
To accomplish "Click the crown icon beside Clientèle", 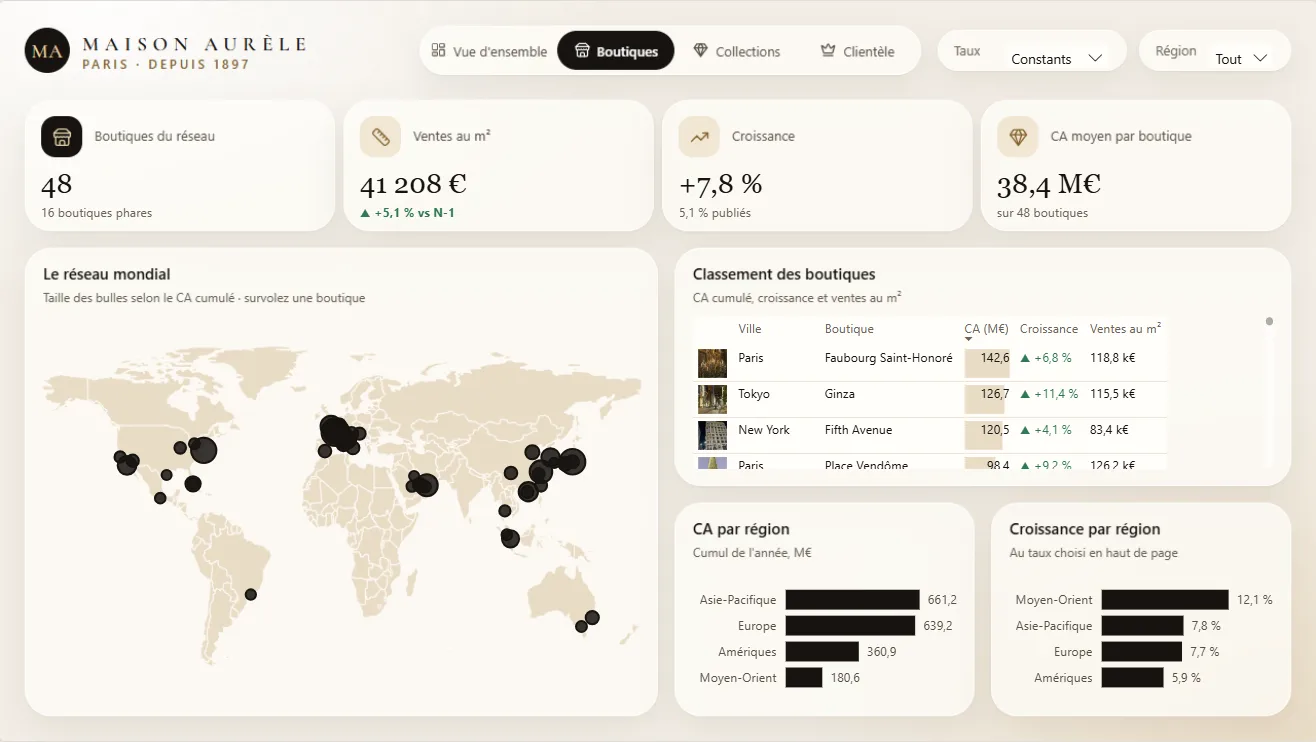I will [828, 50].
